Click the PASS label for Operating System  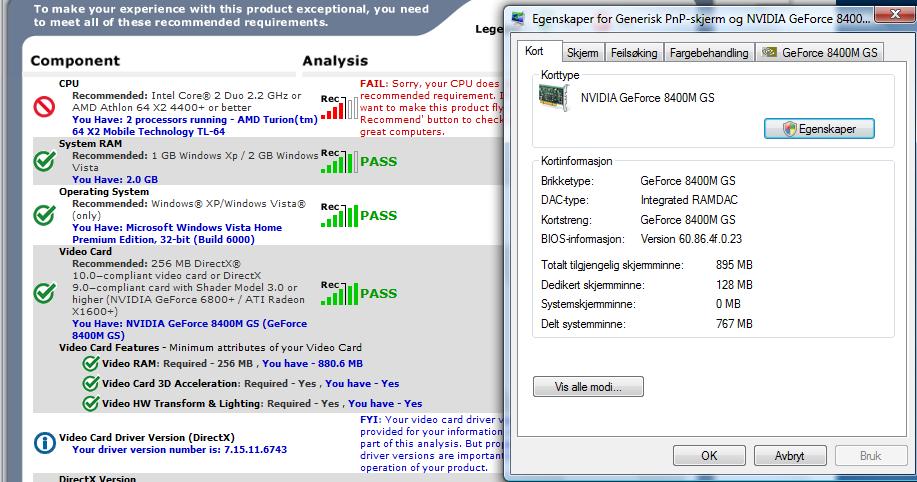point(378,215)
